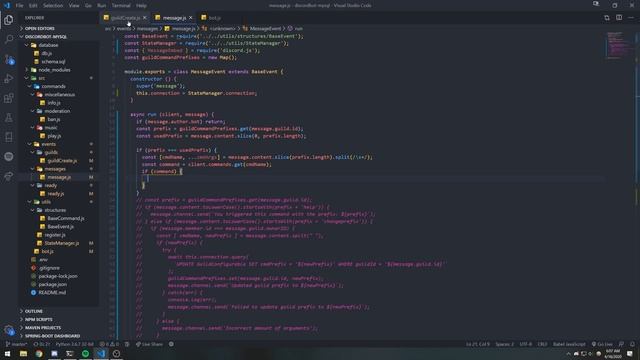Open the Run and Debug view
640x360 pixels.
click(9, 78)
